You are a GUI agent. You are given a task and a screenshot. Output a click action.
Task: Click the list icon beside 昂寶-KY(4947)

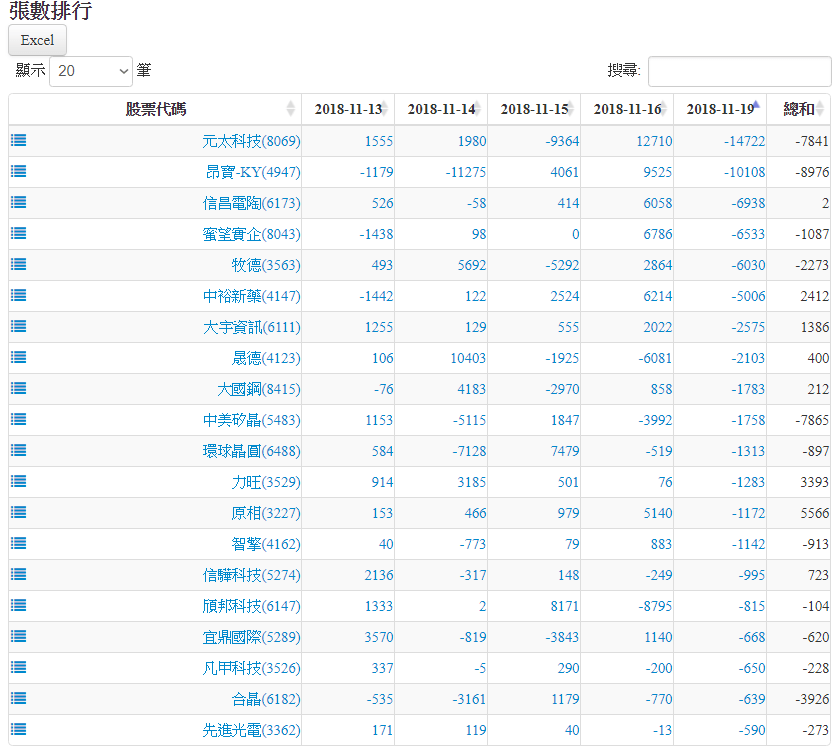[18, 172]
